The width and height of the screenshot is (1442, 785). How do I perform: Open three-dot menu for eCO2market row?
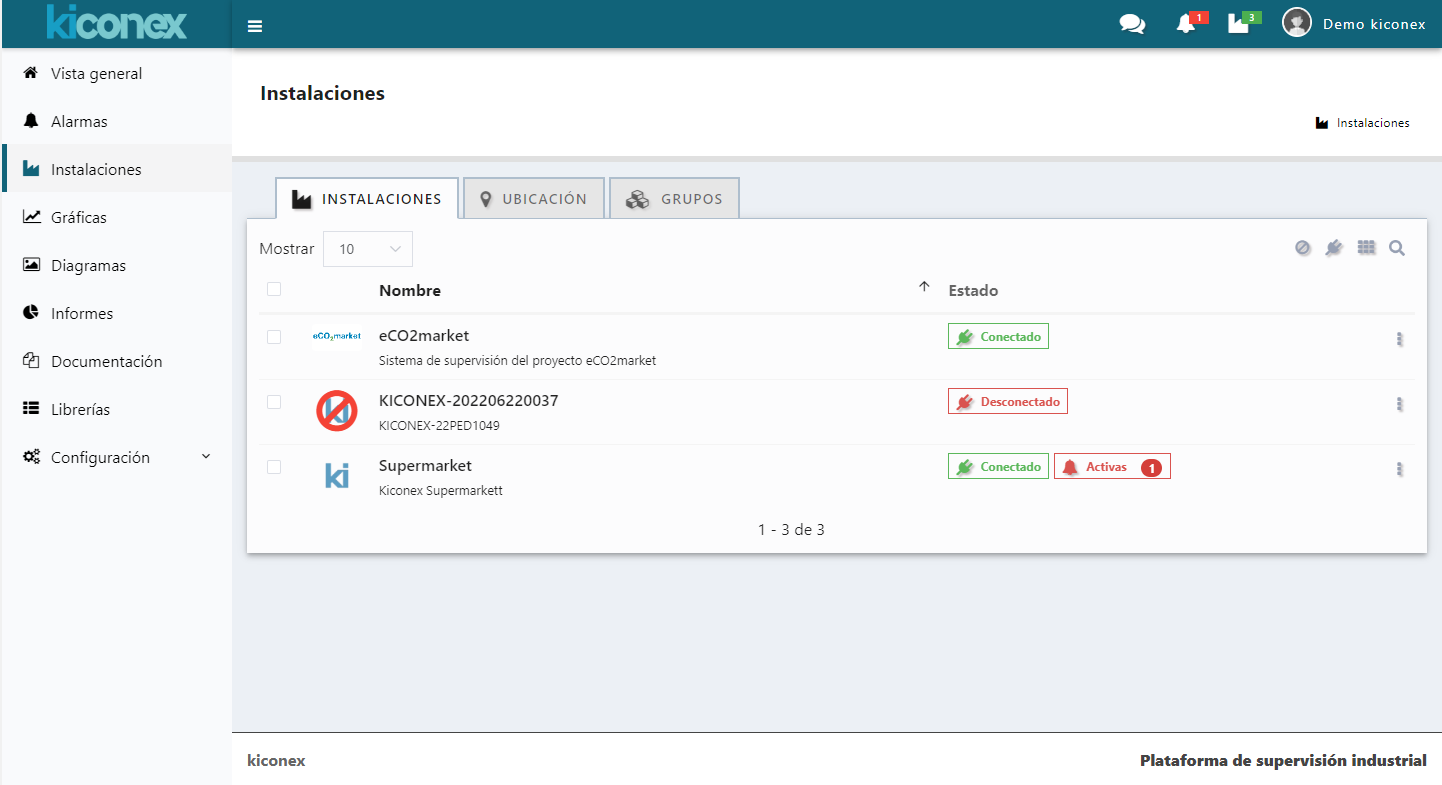click(x=1399, y=339)
